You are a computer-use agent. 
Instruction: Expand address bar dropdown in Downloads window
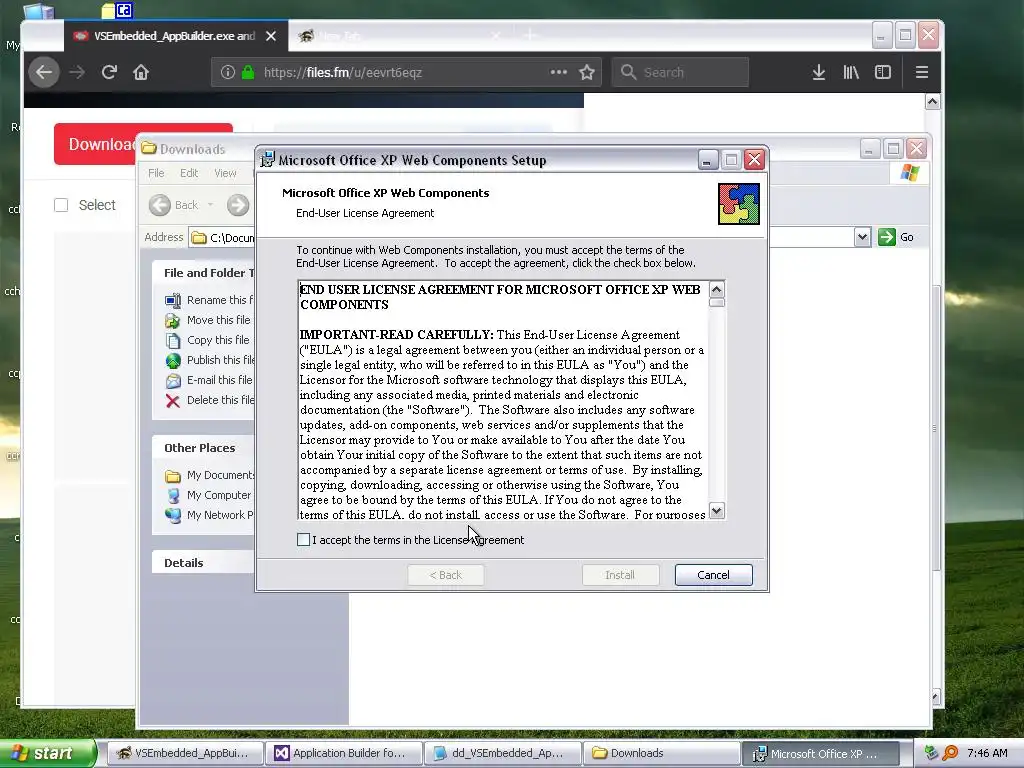point(862,236)
